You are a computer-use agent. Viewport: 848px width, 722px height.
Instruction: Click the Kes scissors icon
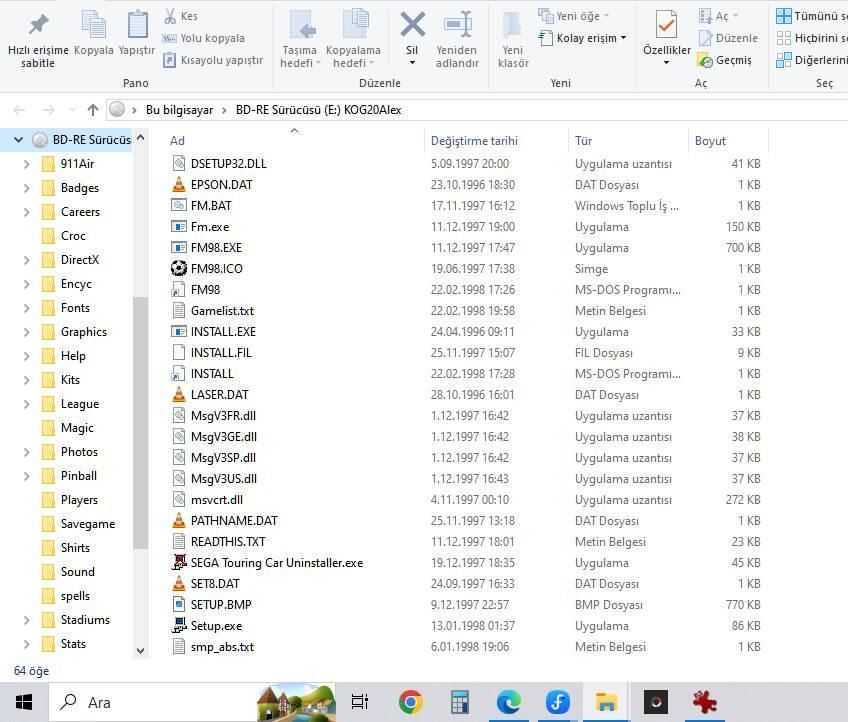[x=170, y=16]
